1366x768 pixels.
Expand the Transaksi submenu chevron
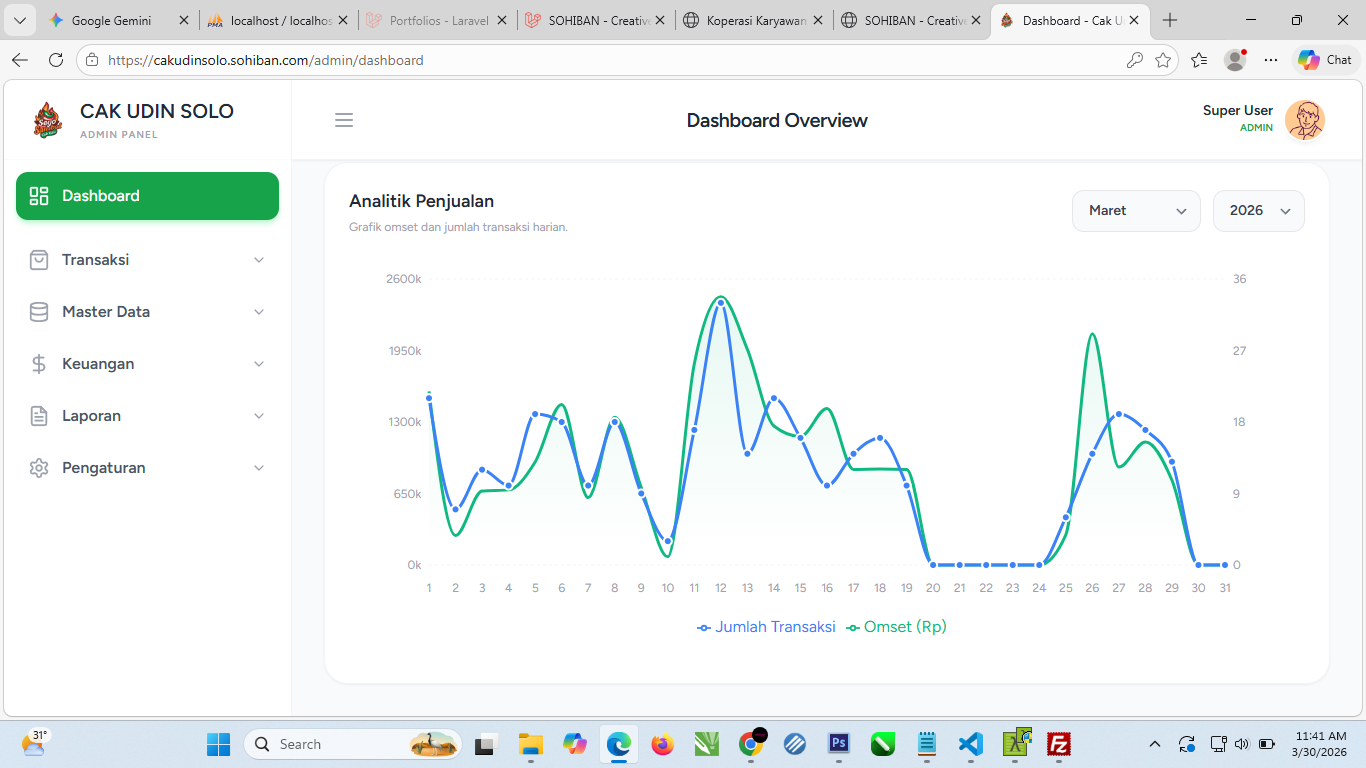pyautogui.click(x=259, y=260)
